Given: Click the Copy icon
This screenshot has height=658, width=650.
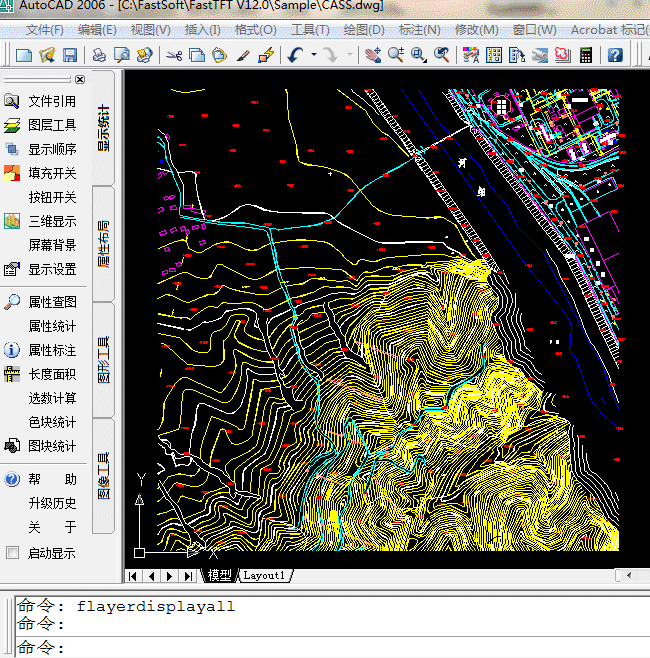Looking at the screenshot, I should coord(197,55).
